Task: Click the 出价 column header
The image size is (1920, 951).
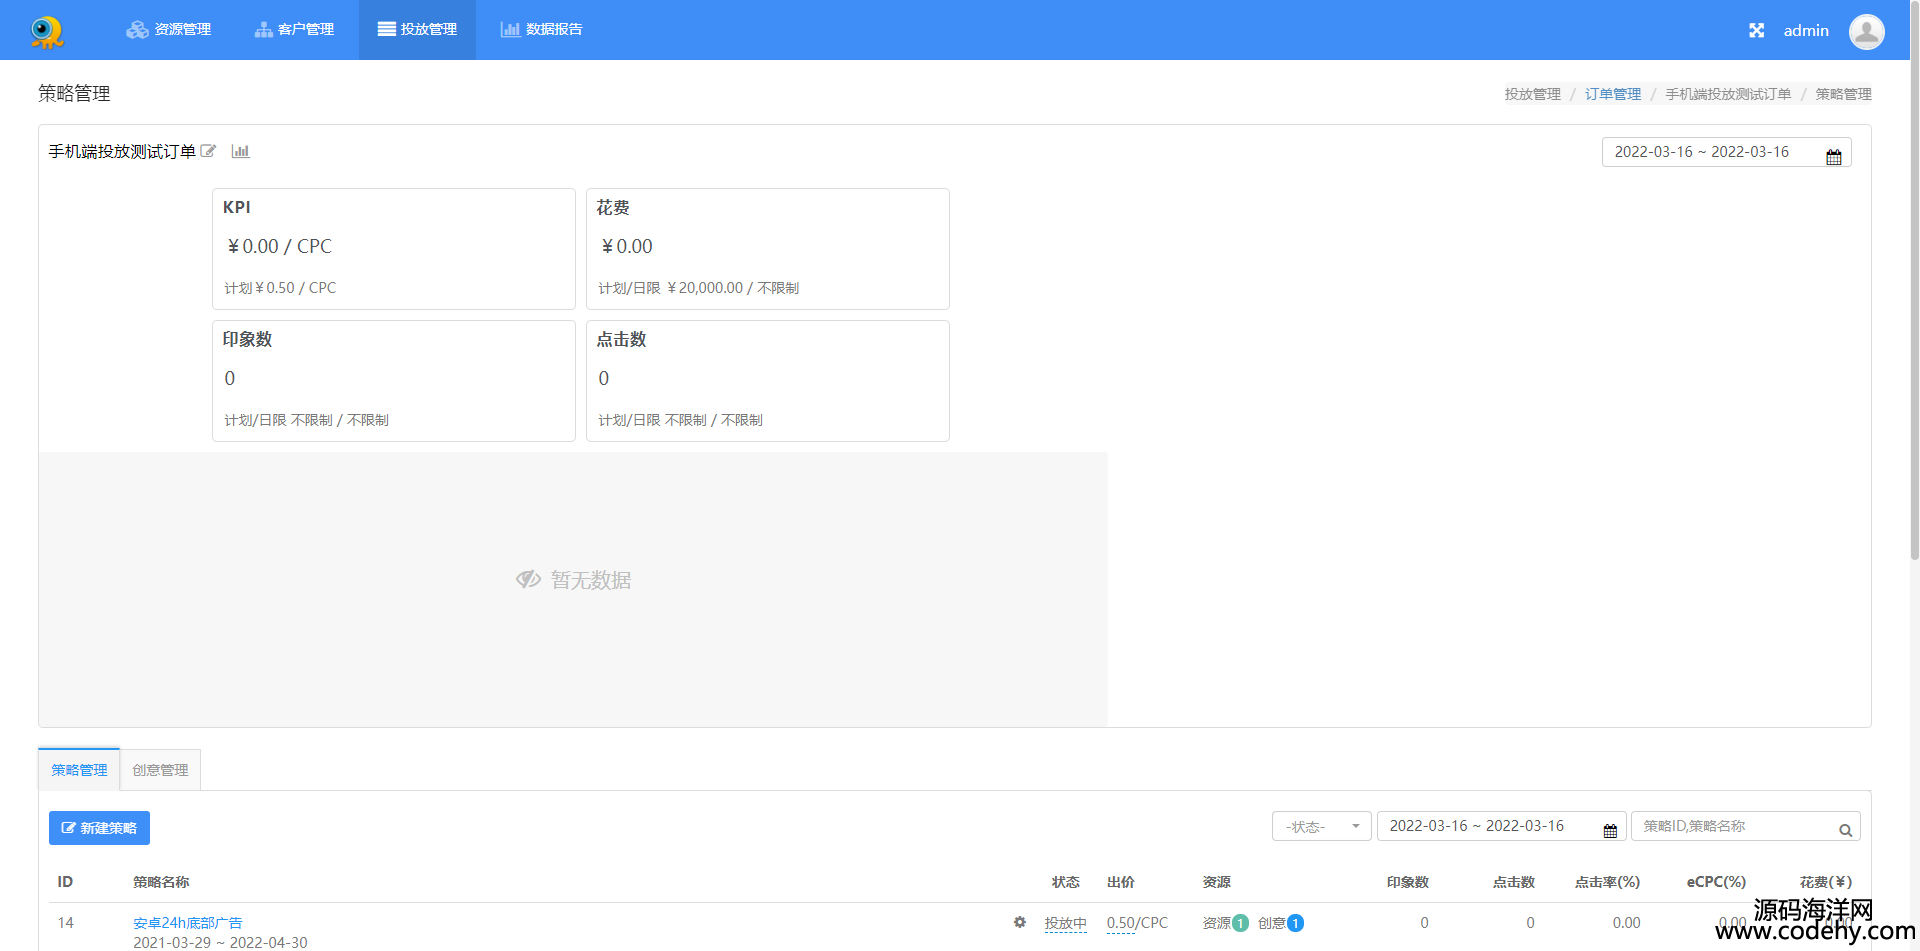Action: click(1120, 882)
